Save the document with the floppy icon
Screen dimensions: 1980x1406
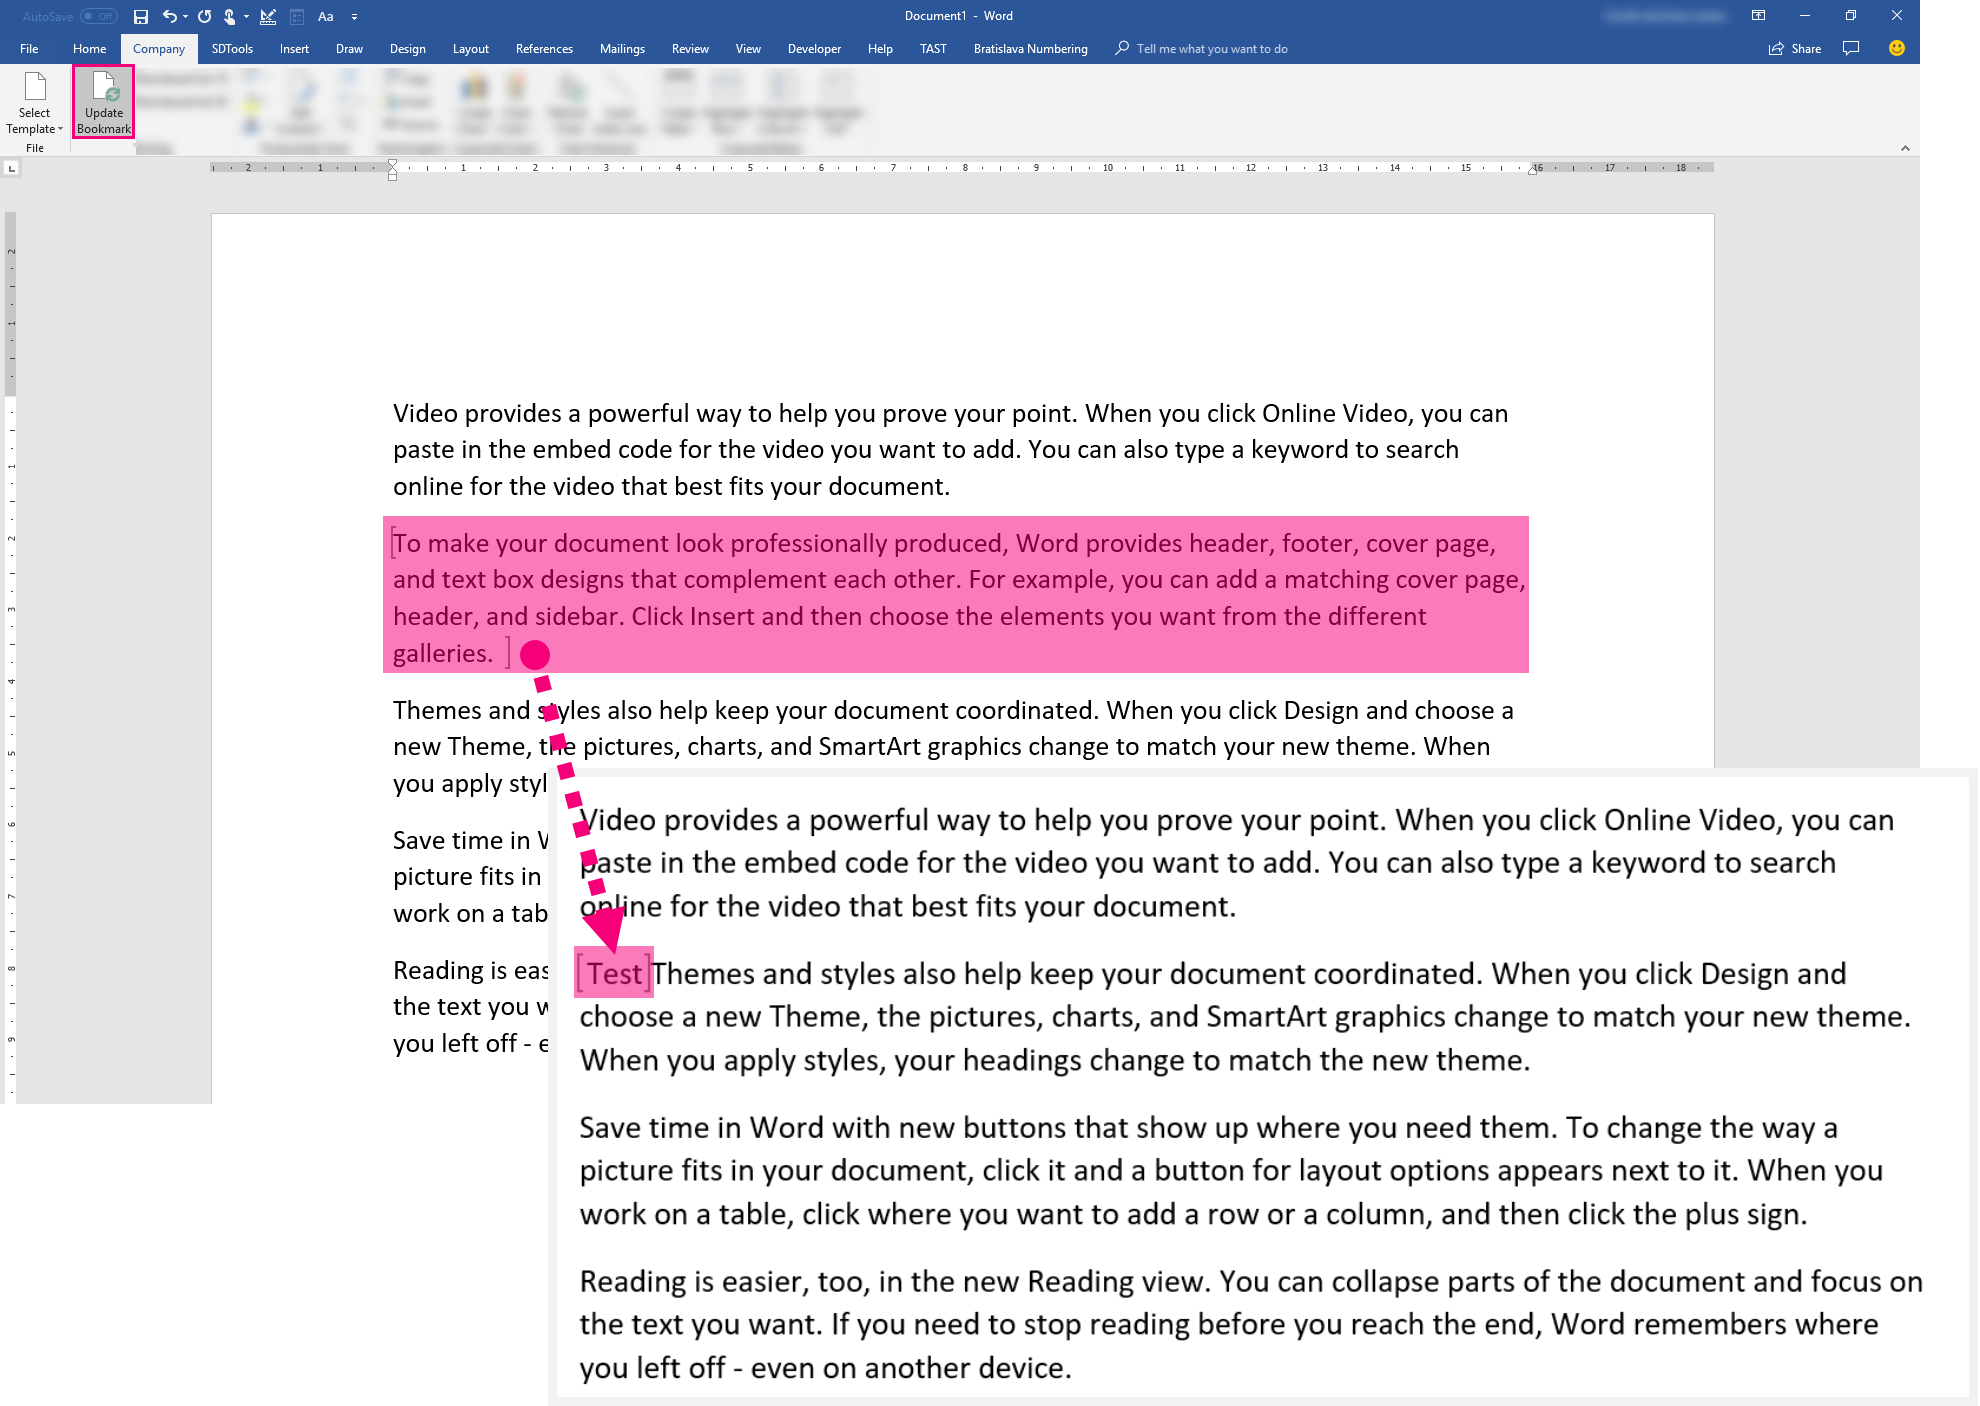[141, 16]
